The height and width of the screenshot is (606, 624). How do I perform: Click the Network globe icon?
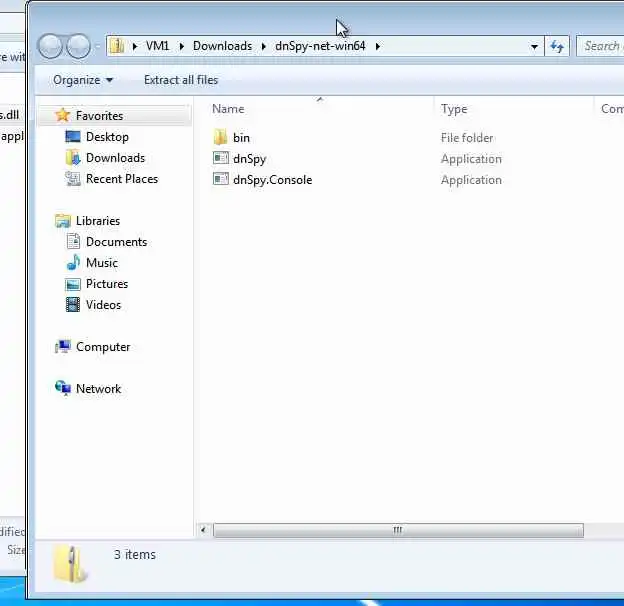pyautogui.click(x=63, y=388)
